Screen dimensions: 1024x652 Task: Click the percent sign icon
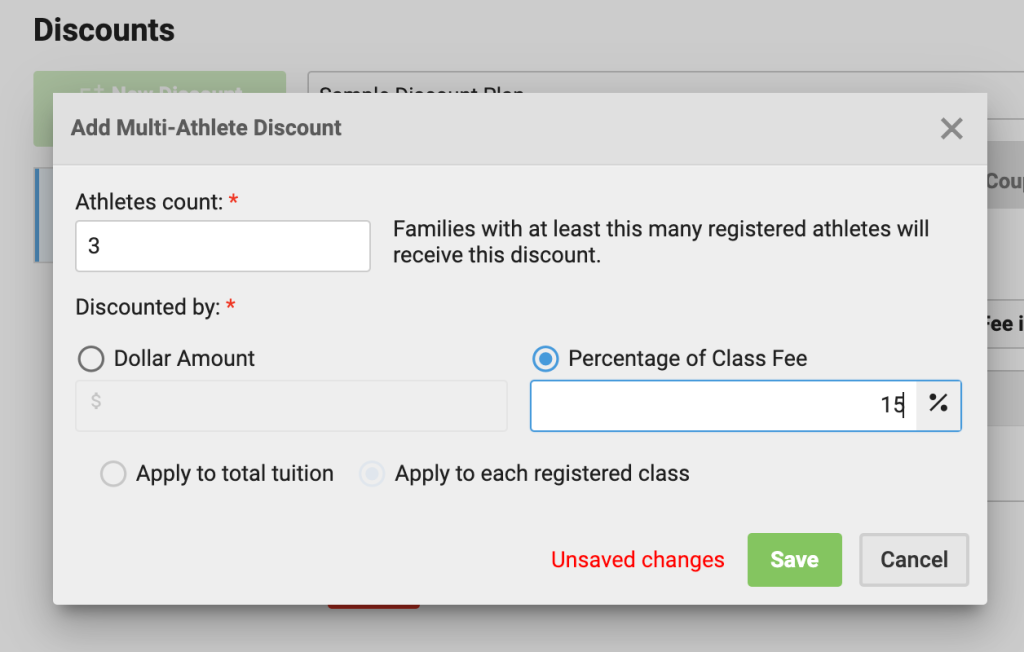pyautogui.click(x=938, y=405)
